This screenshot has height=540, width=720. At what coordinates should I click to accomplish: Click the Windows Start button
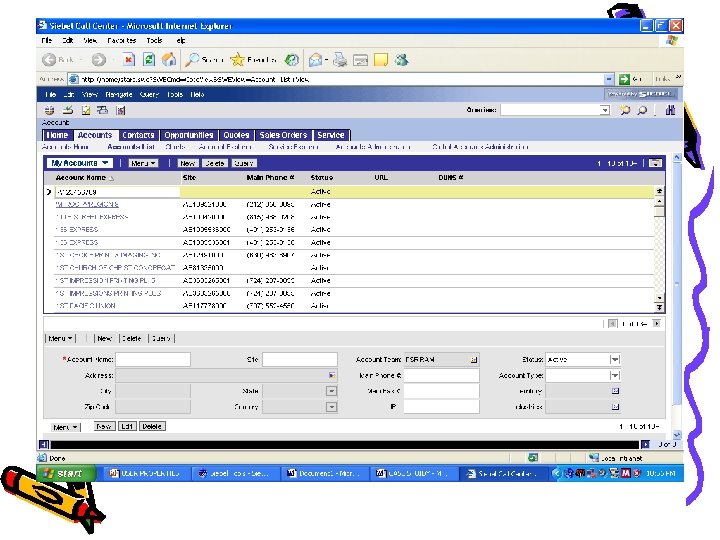tap(66, 473)
